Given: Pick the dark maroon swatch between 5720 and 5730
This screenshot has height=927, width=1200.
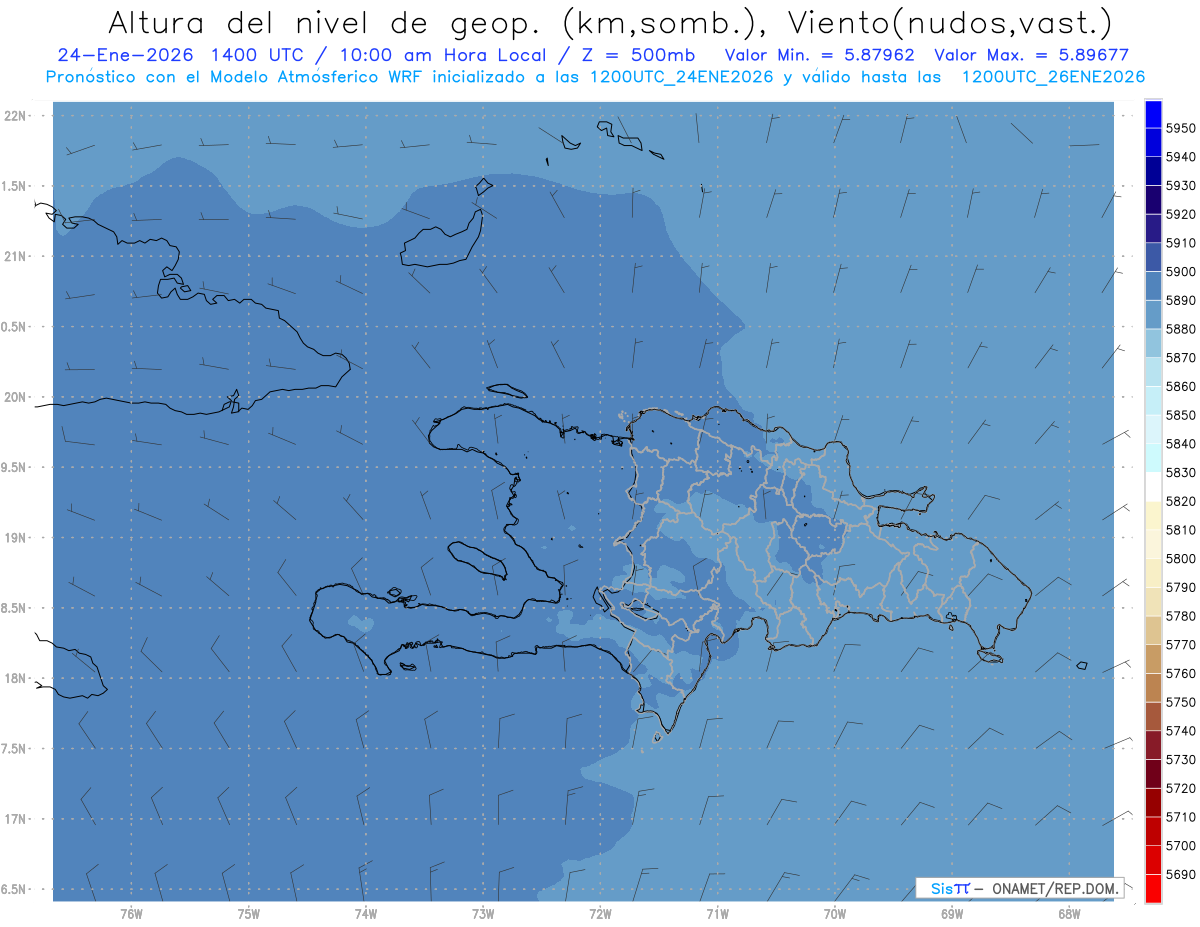Looking at the screenshot, I should pyautogui.click(x=1153, y=774).
